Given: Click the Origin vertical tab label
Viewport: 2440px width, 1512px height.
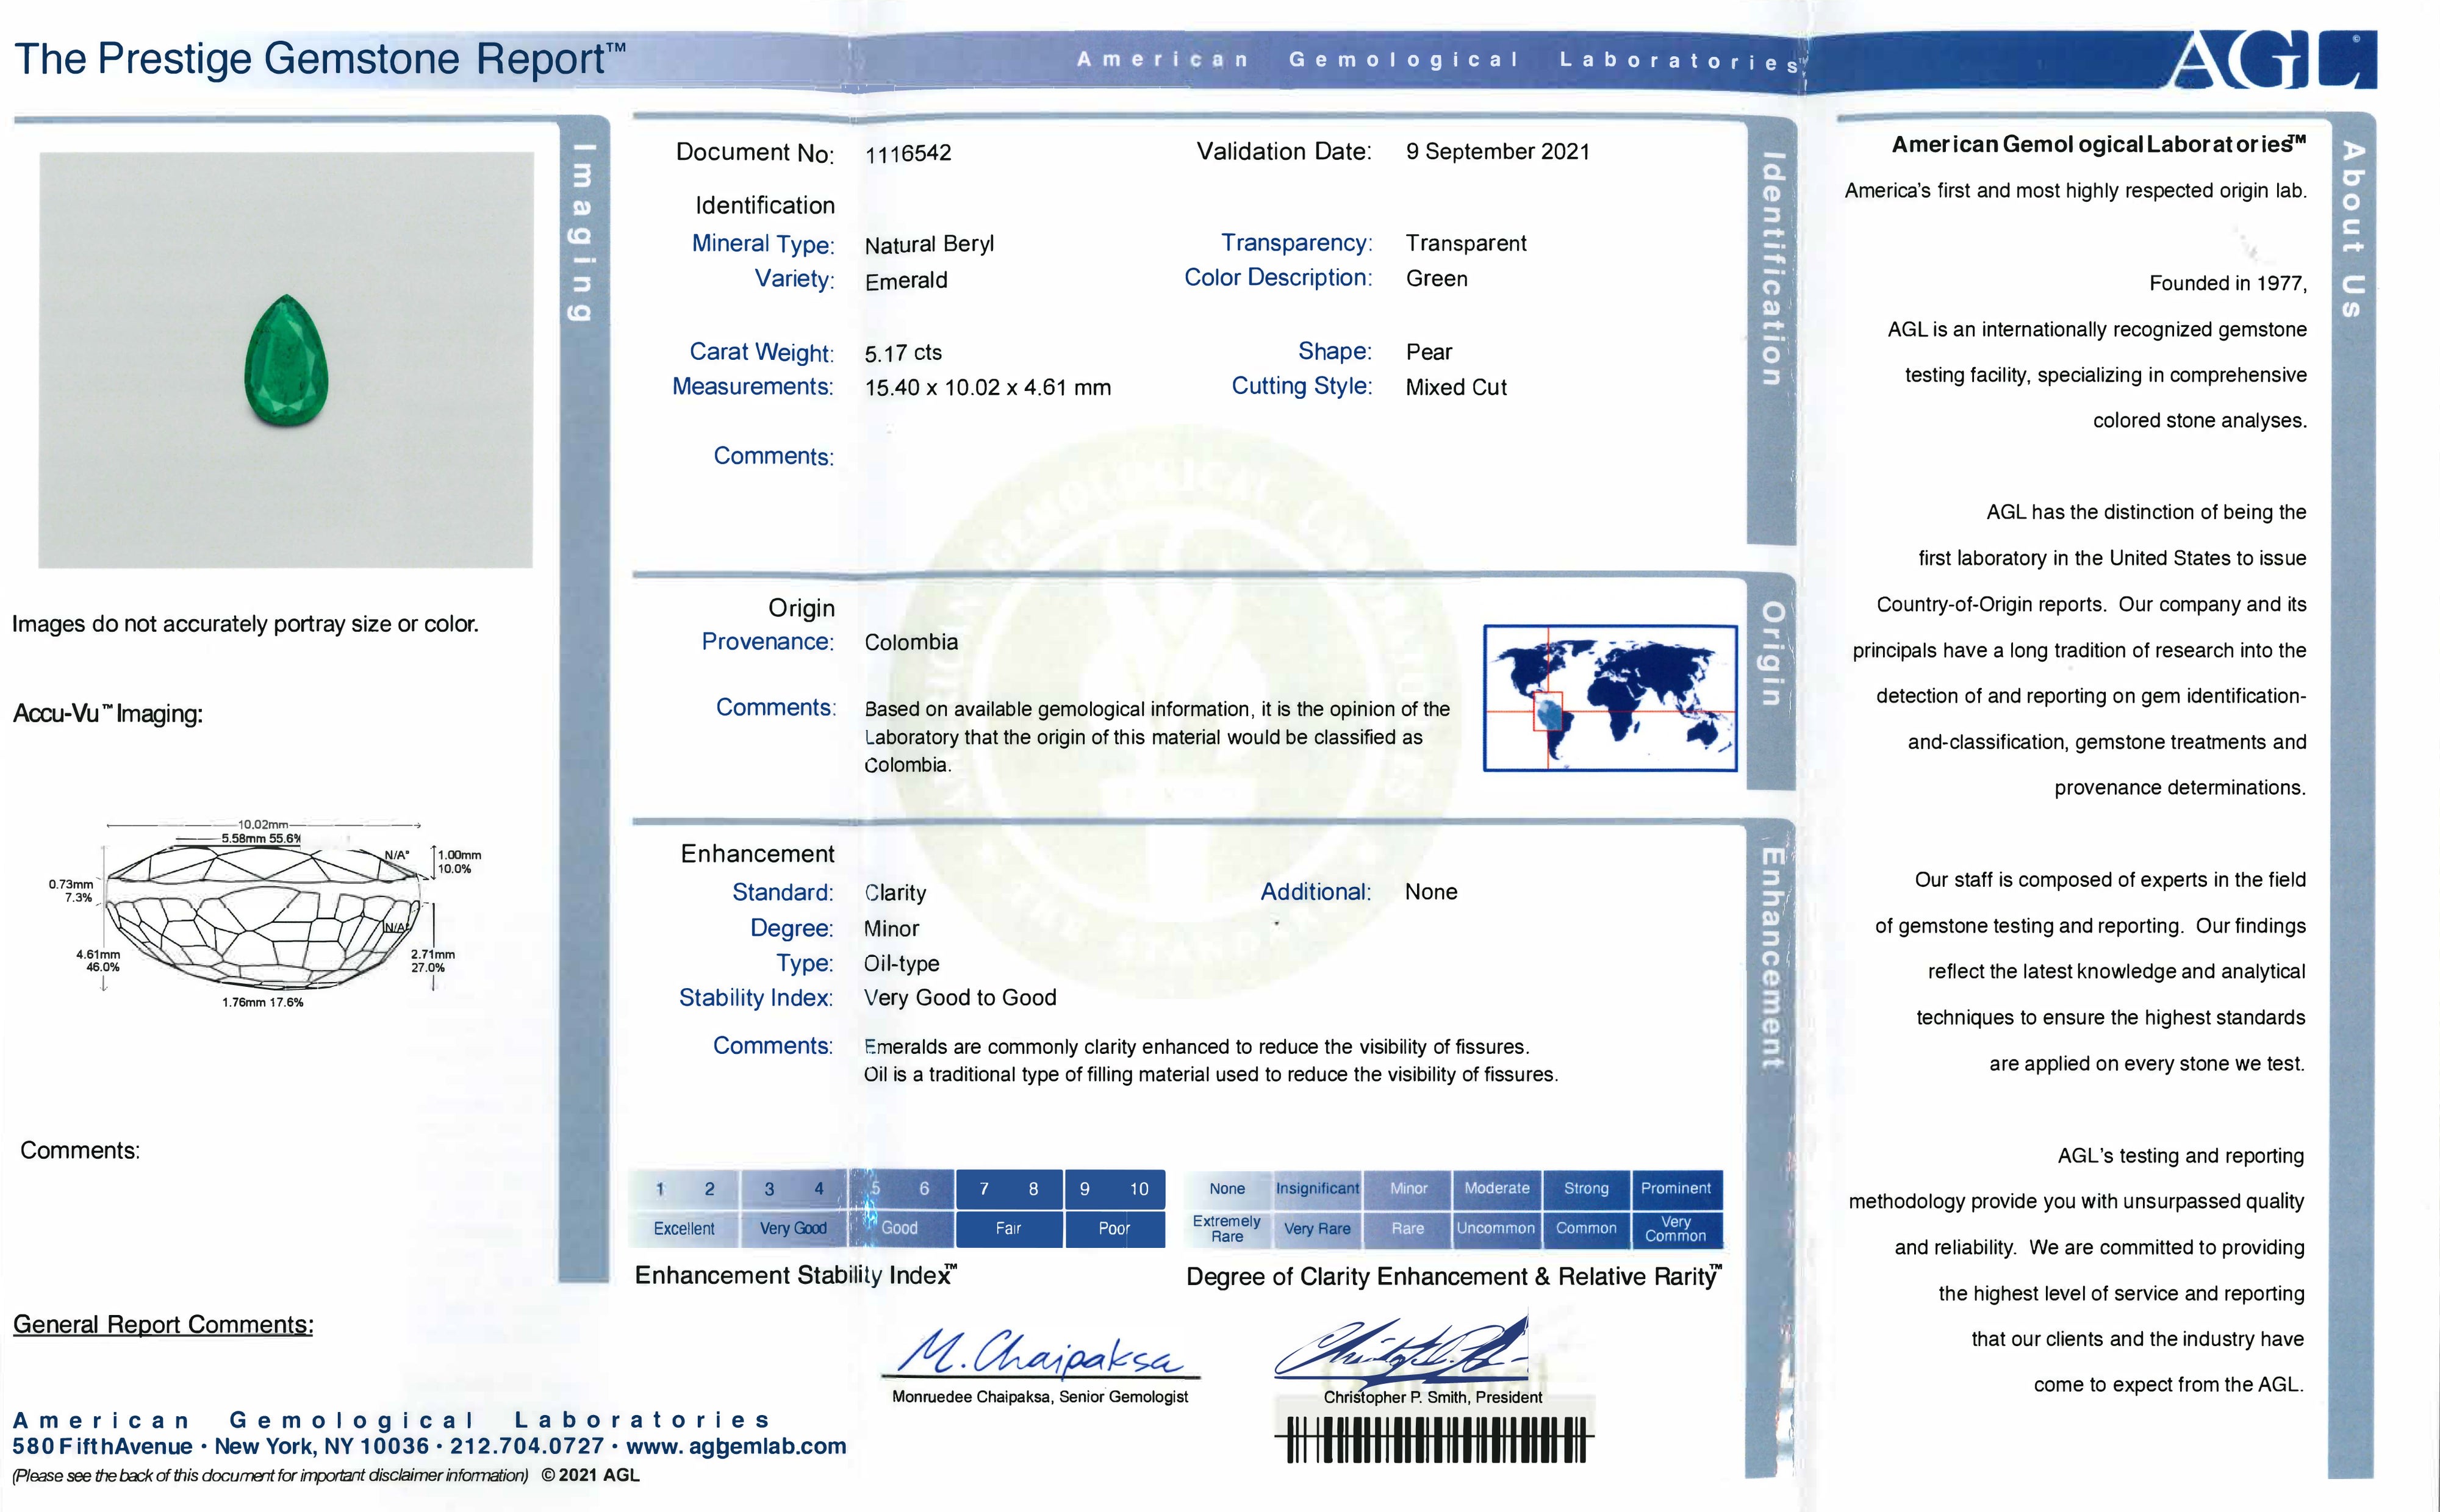Looking at the screenshot, I should coord(1771,653).
